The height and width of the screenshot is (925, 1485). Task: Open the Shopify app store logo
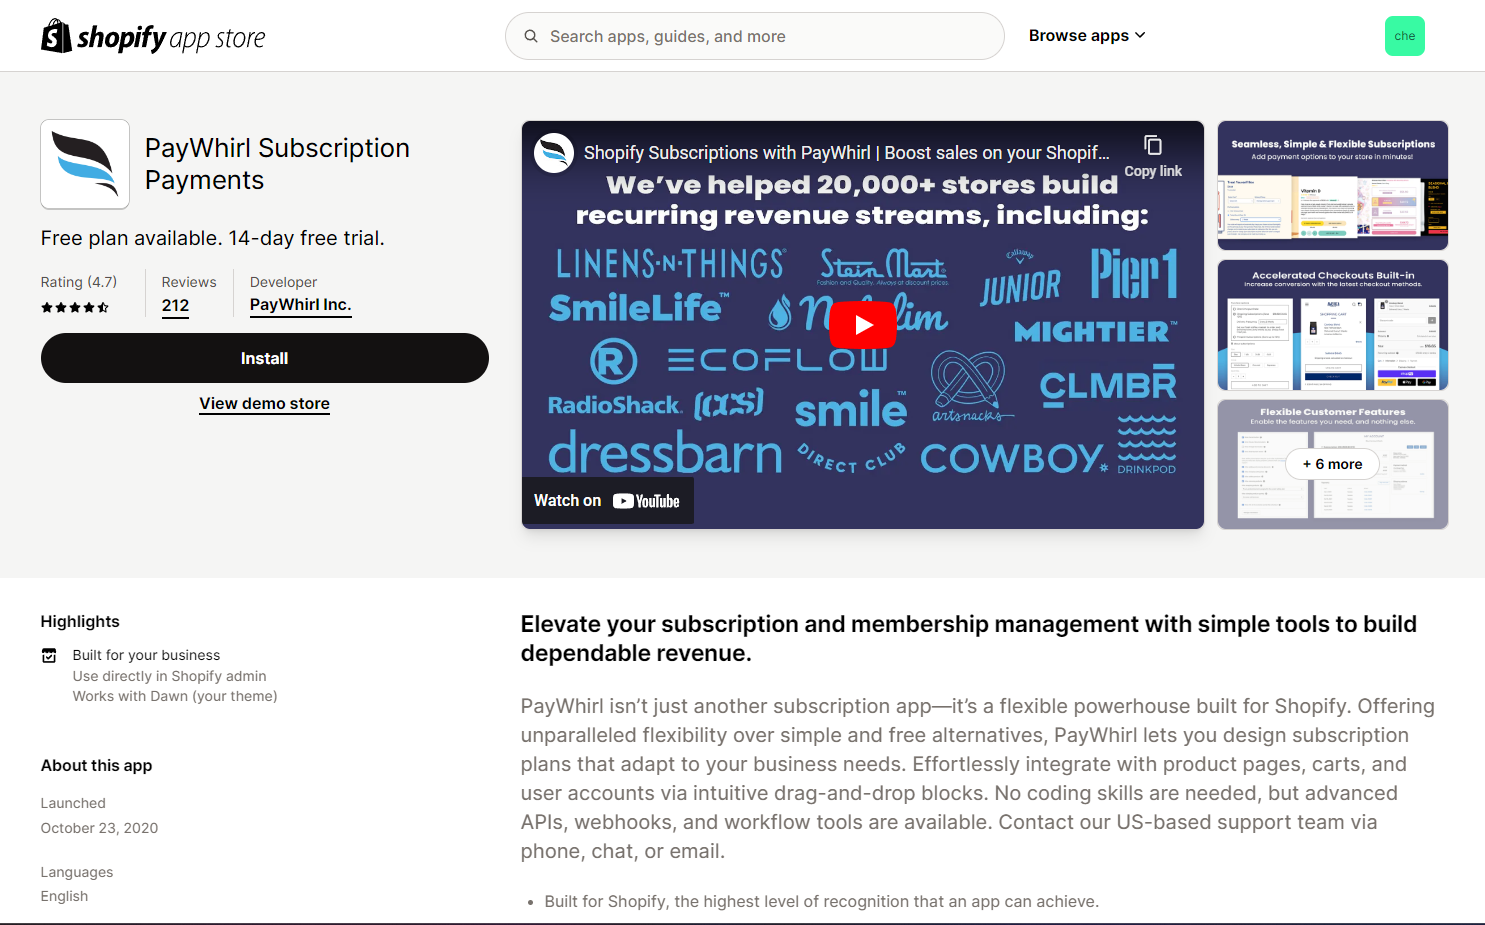point(153,37)
